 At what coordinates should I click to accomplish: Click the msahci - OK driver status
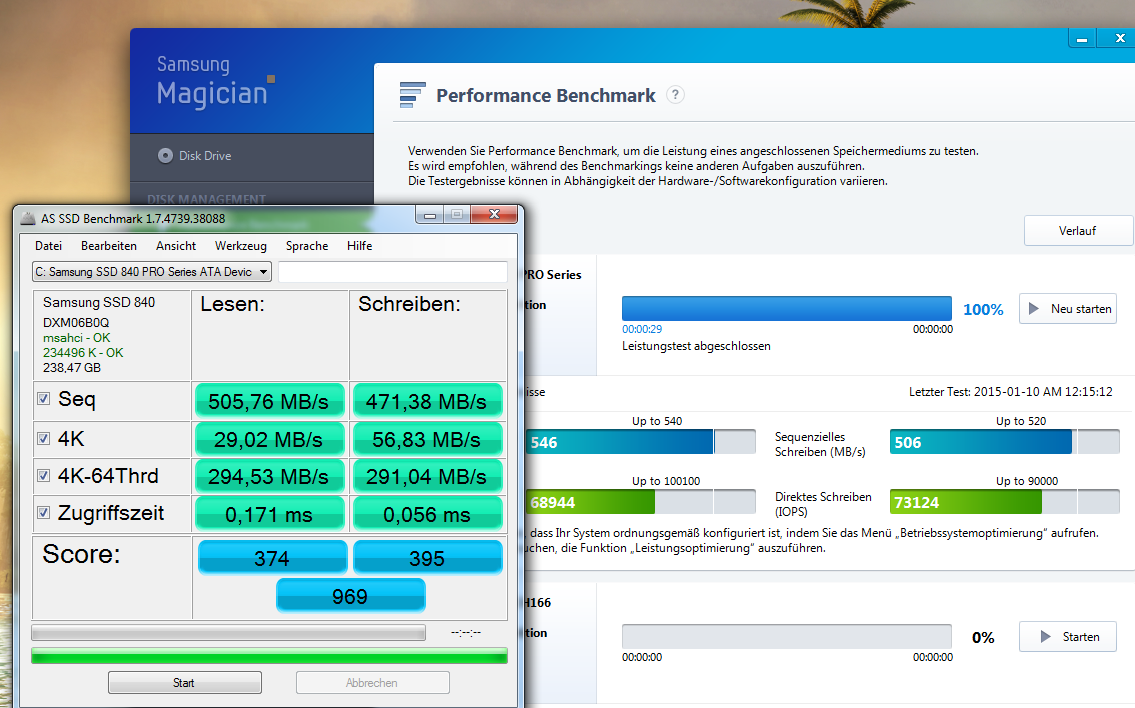[77, 338]
